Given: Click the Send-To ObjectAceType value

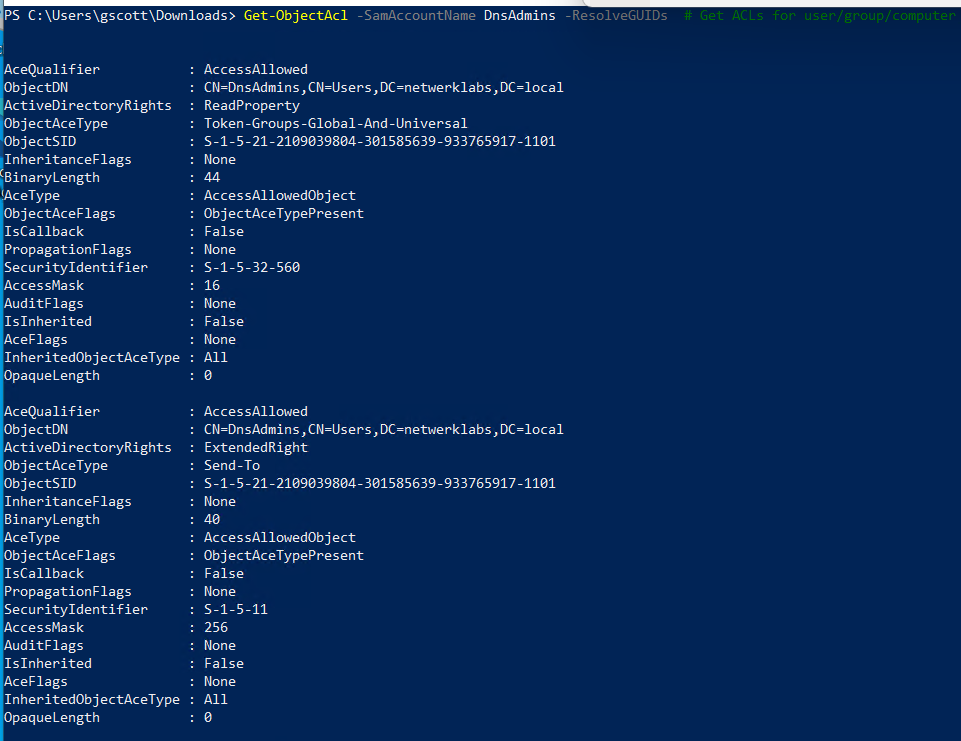Looking at the screenshot, I should click(x=232, y=465).
